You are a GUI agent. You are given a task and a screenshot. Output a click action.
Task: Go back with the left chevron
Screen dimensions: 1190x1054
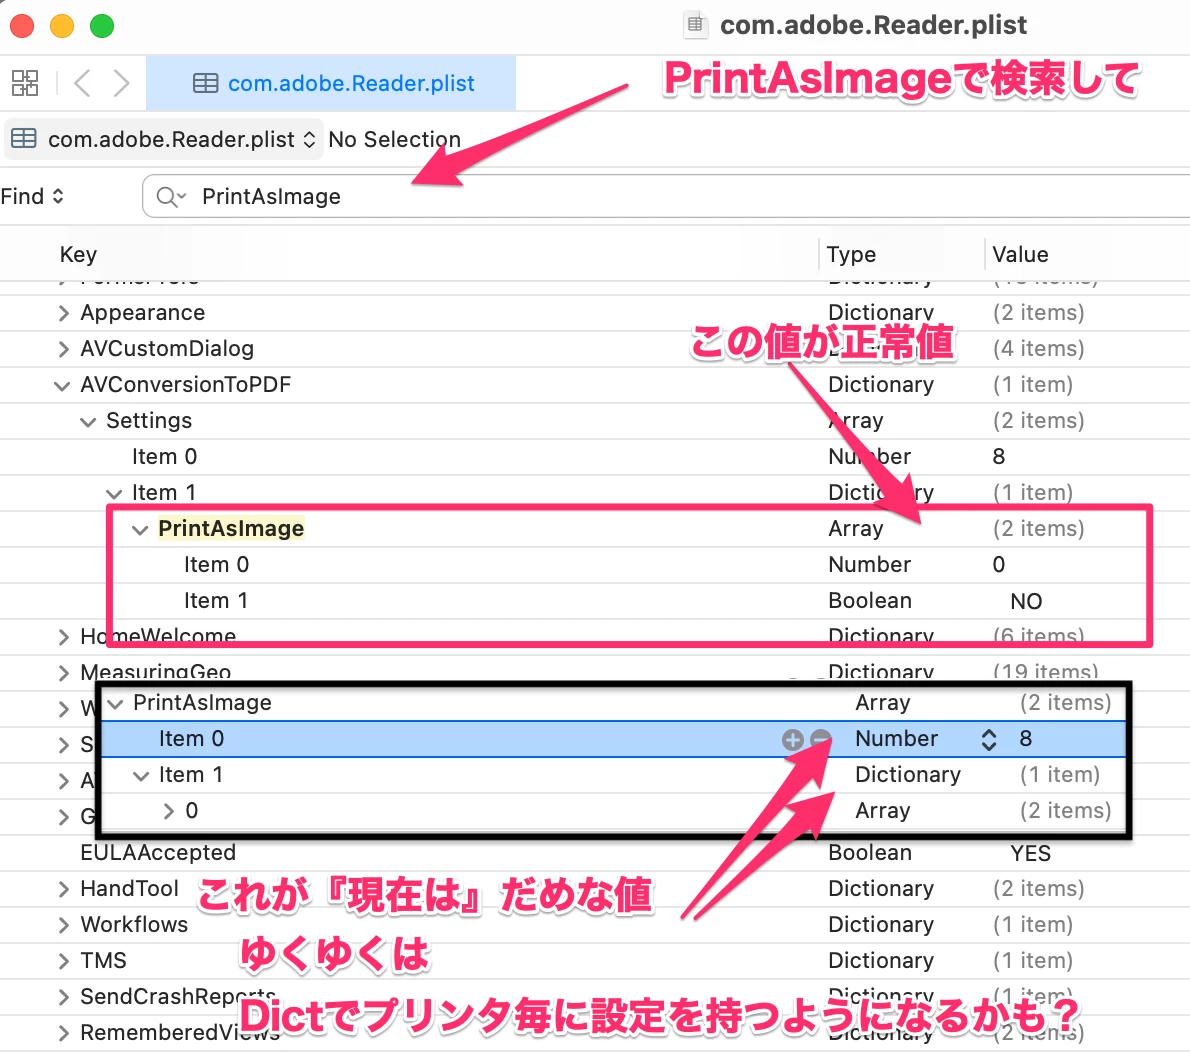click(x=82, y=83)
